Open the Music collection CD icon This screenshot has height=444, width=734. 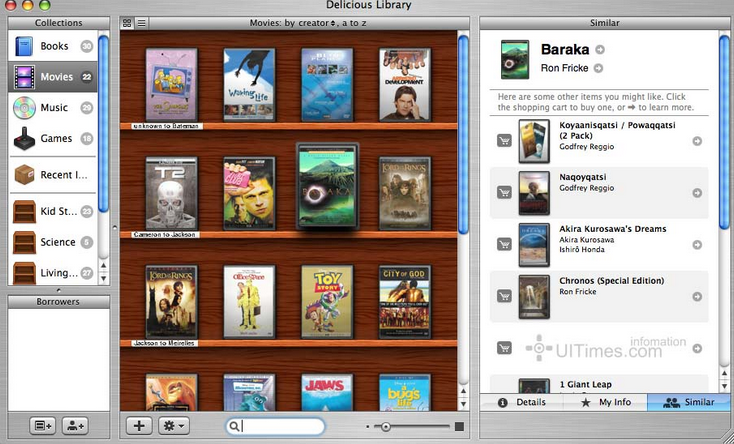(x=24, y=108)
